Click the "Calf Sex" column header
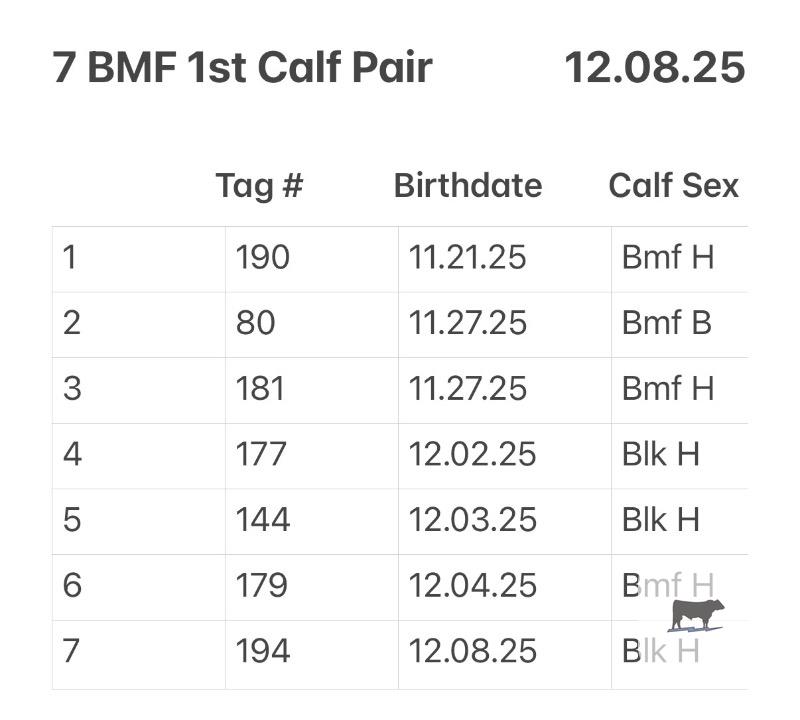Screen dimensions: 800x720 click(673, 185)
